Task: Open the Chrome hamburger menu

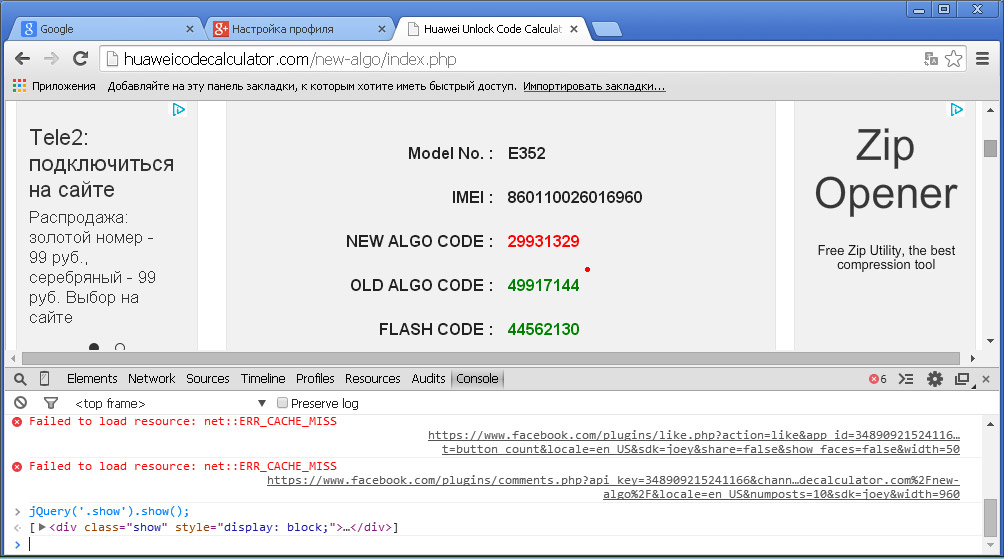Action: (982, 59)
